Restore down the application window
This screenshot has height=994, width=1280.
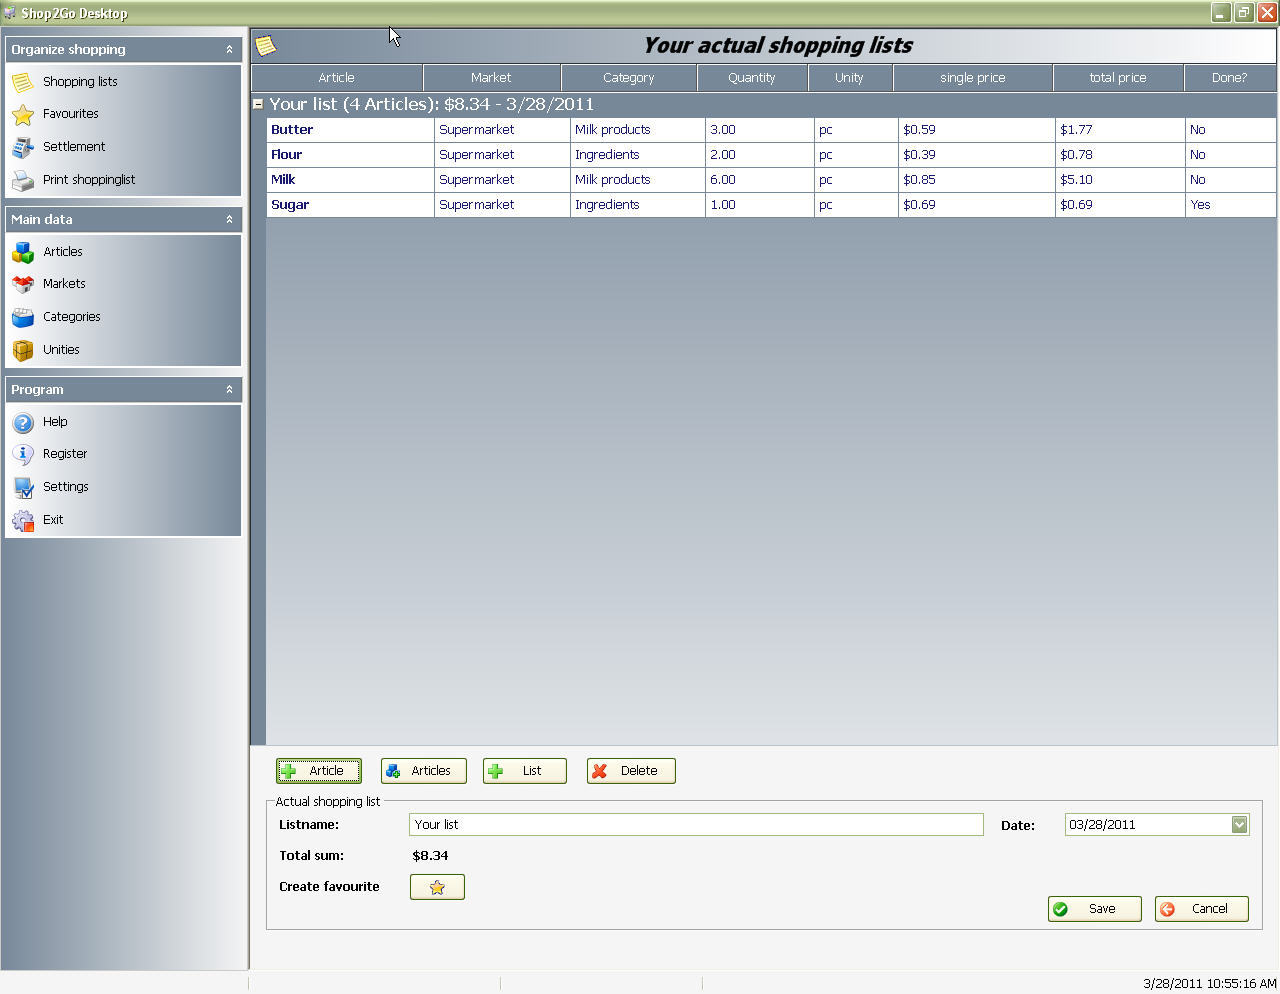point(1244,13)
